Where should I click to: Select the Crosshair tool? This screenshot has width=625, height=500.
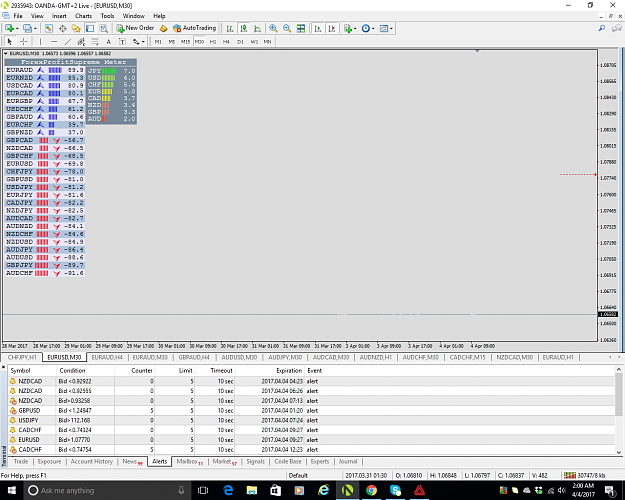(24, 41)
